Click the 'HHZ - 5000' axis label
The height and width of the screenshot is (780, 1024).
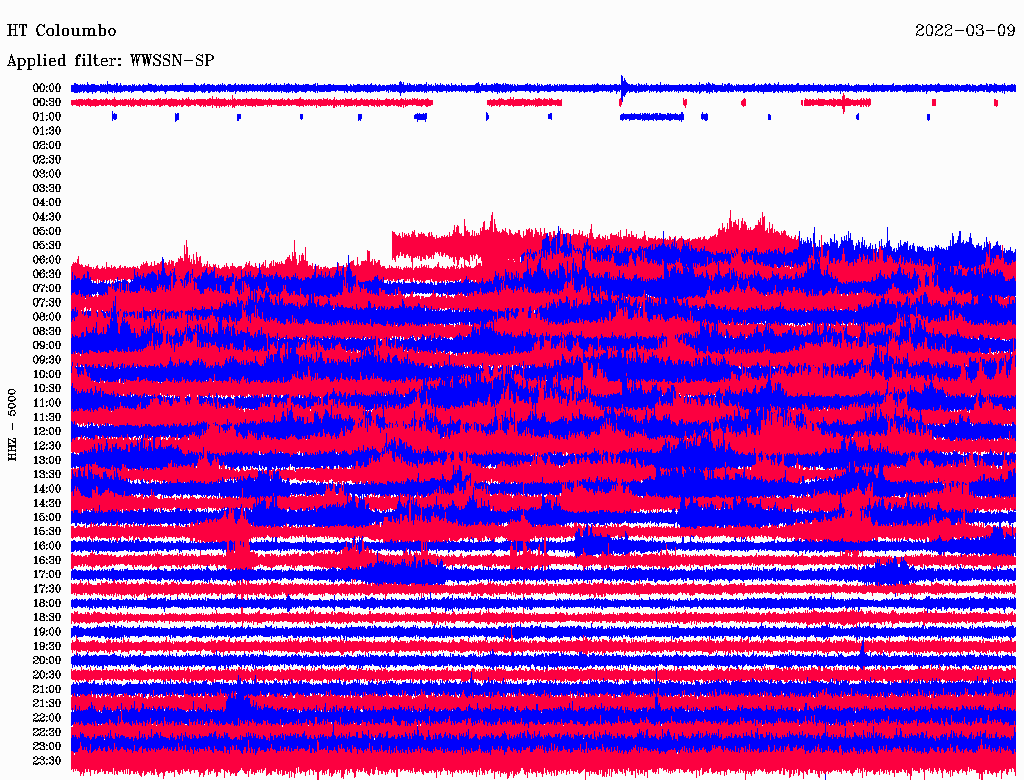[12, 425]
